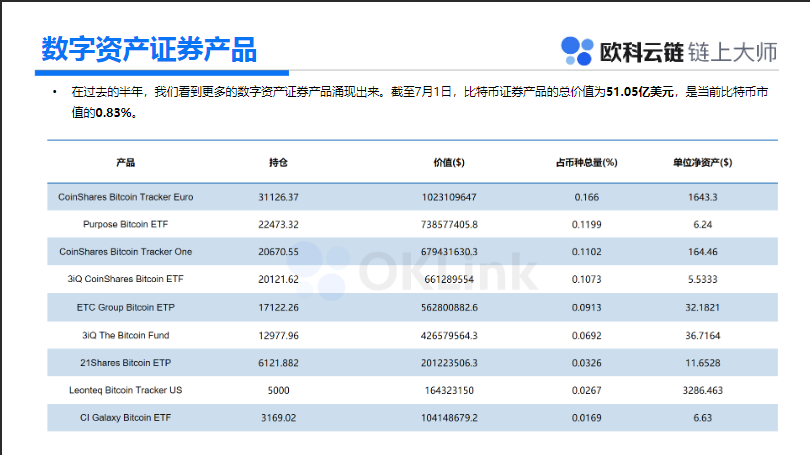
Task: Click 3iQ The Bitcoin Fund product name
Action: click(126, 335)
